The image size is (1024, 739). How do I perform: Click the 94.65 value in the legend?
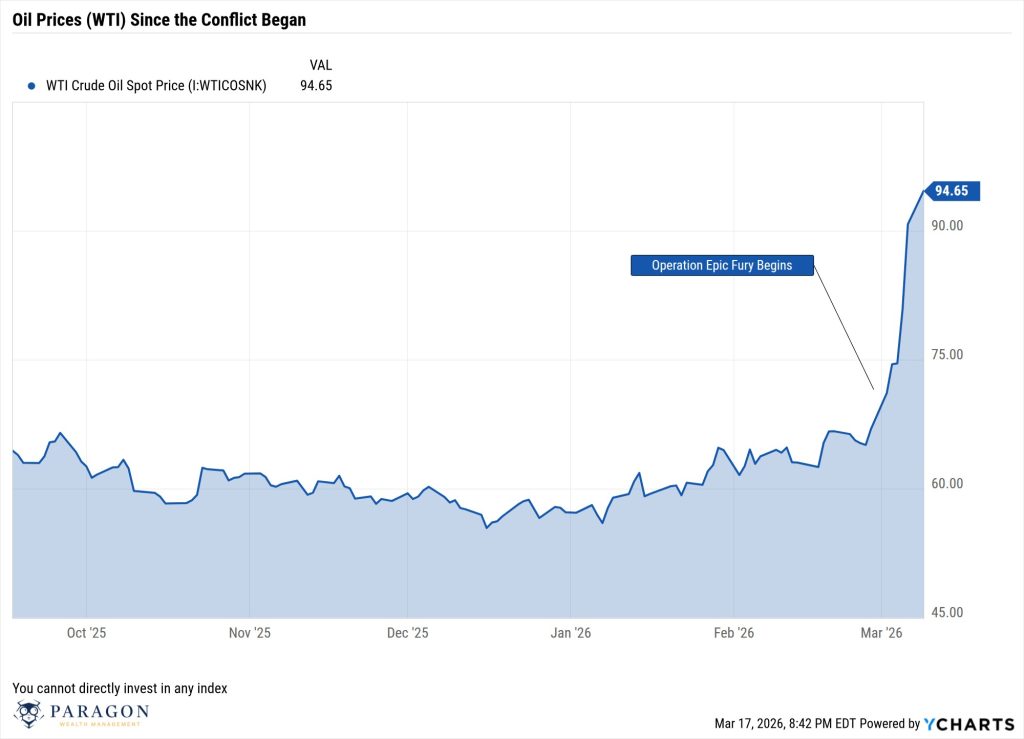(x=316, y=86)
